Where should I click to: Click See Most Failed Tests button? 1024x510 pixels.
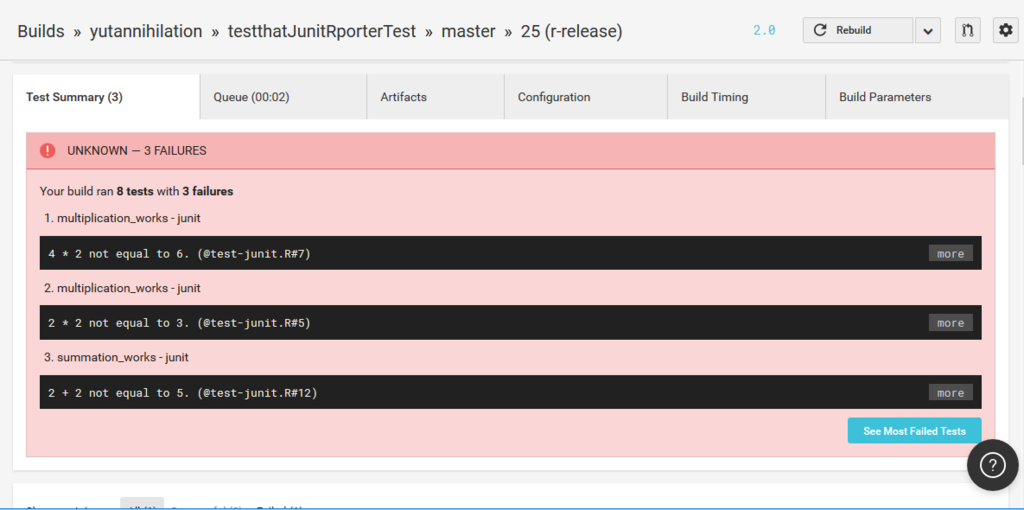pyautogui.click(x=914, y=431)
